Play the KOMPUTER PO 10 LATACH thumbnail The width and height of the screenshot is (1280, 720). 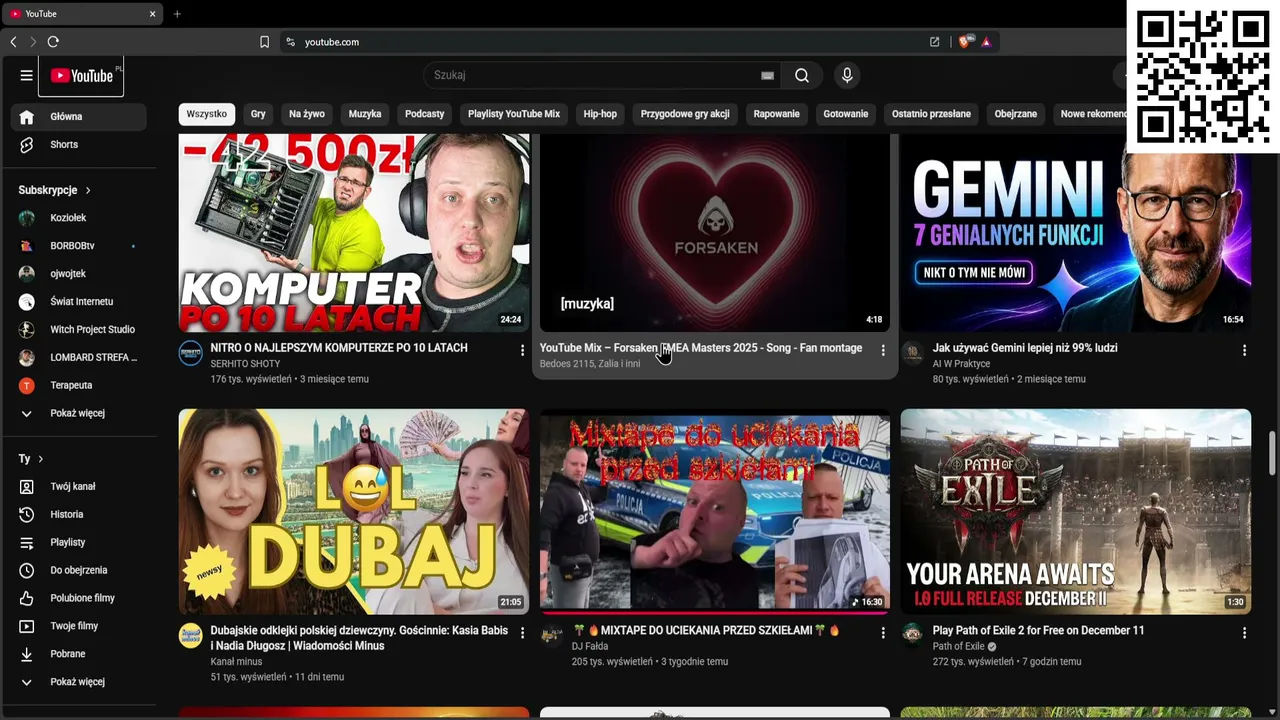point(354,233)
